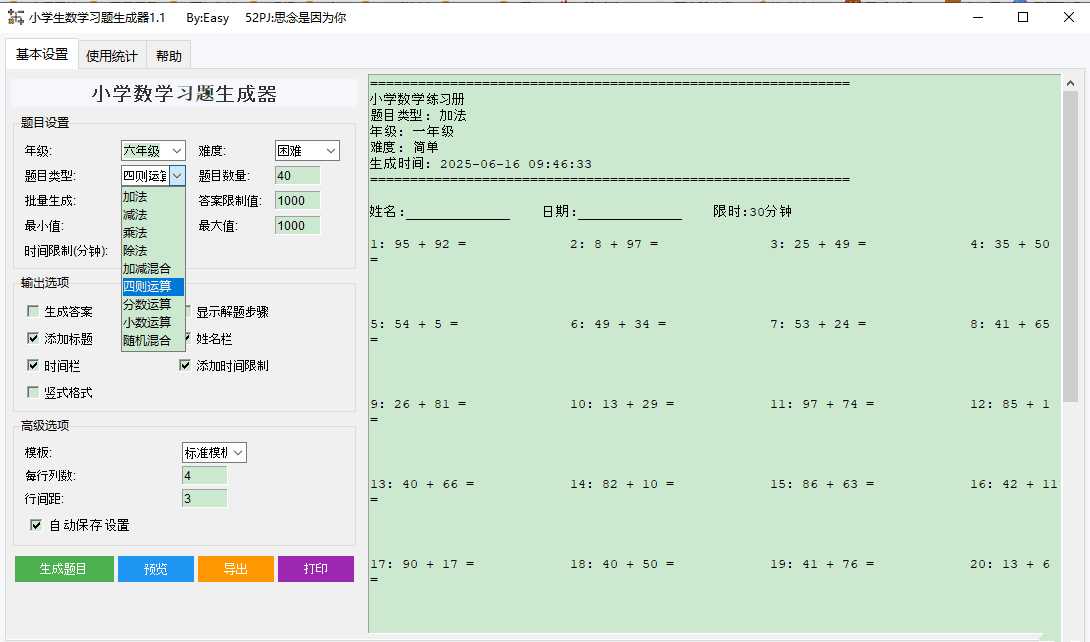Click the blue 预览 preview button
Viewport: 1090px width, 642px height.
point(155,568)
